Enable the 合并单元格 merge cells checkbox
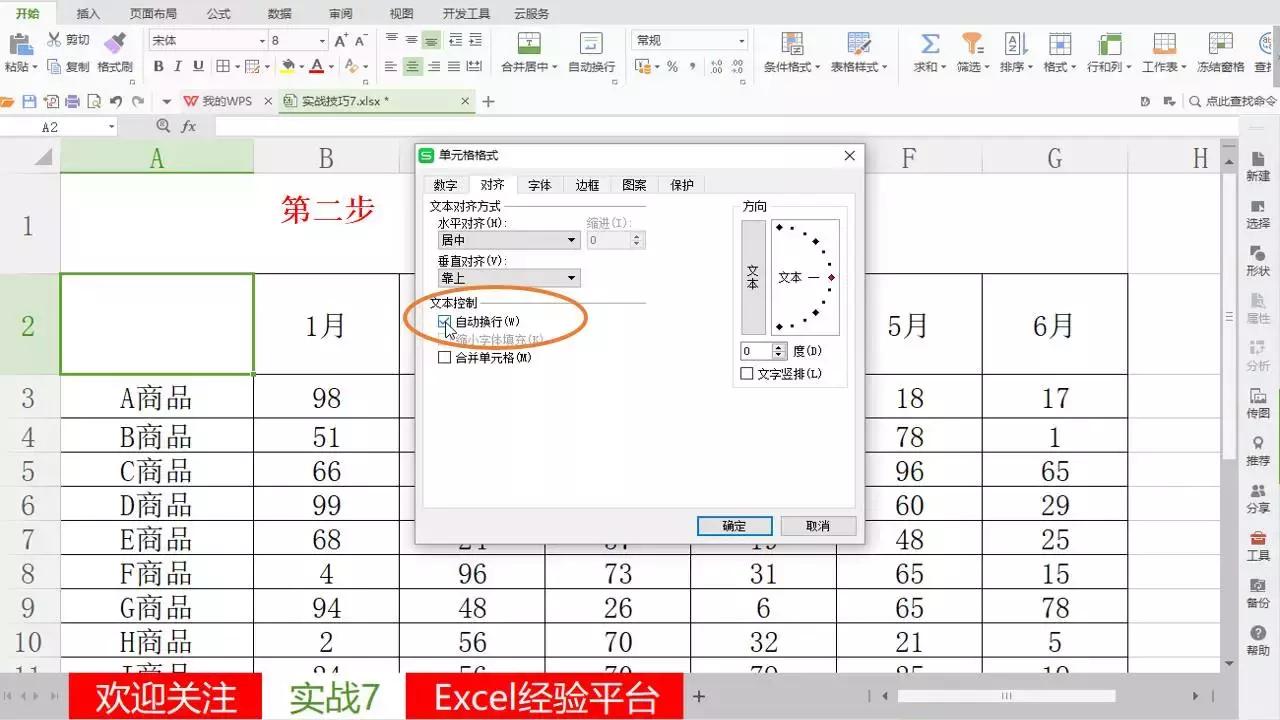Viewport: 1280px width, 720px height. point(444,356)
